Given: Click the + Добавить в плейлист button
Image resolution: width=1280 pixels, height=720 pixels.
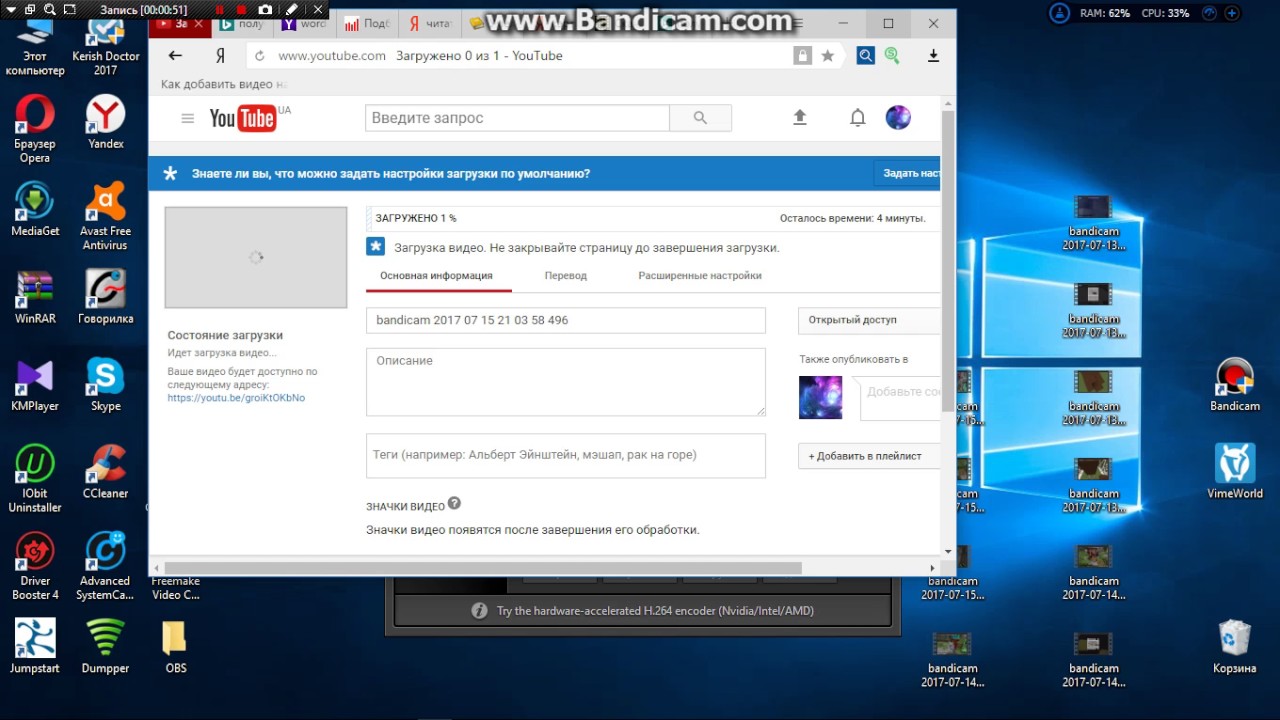Looking at the screenshot, I should point(869,456).
